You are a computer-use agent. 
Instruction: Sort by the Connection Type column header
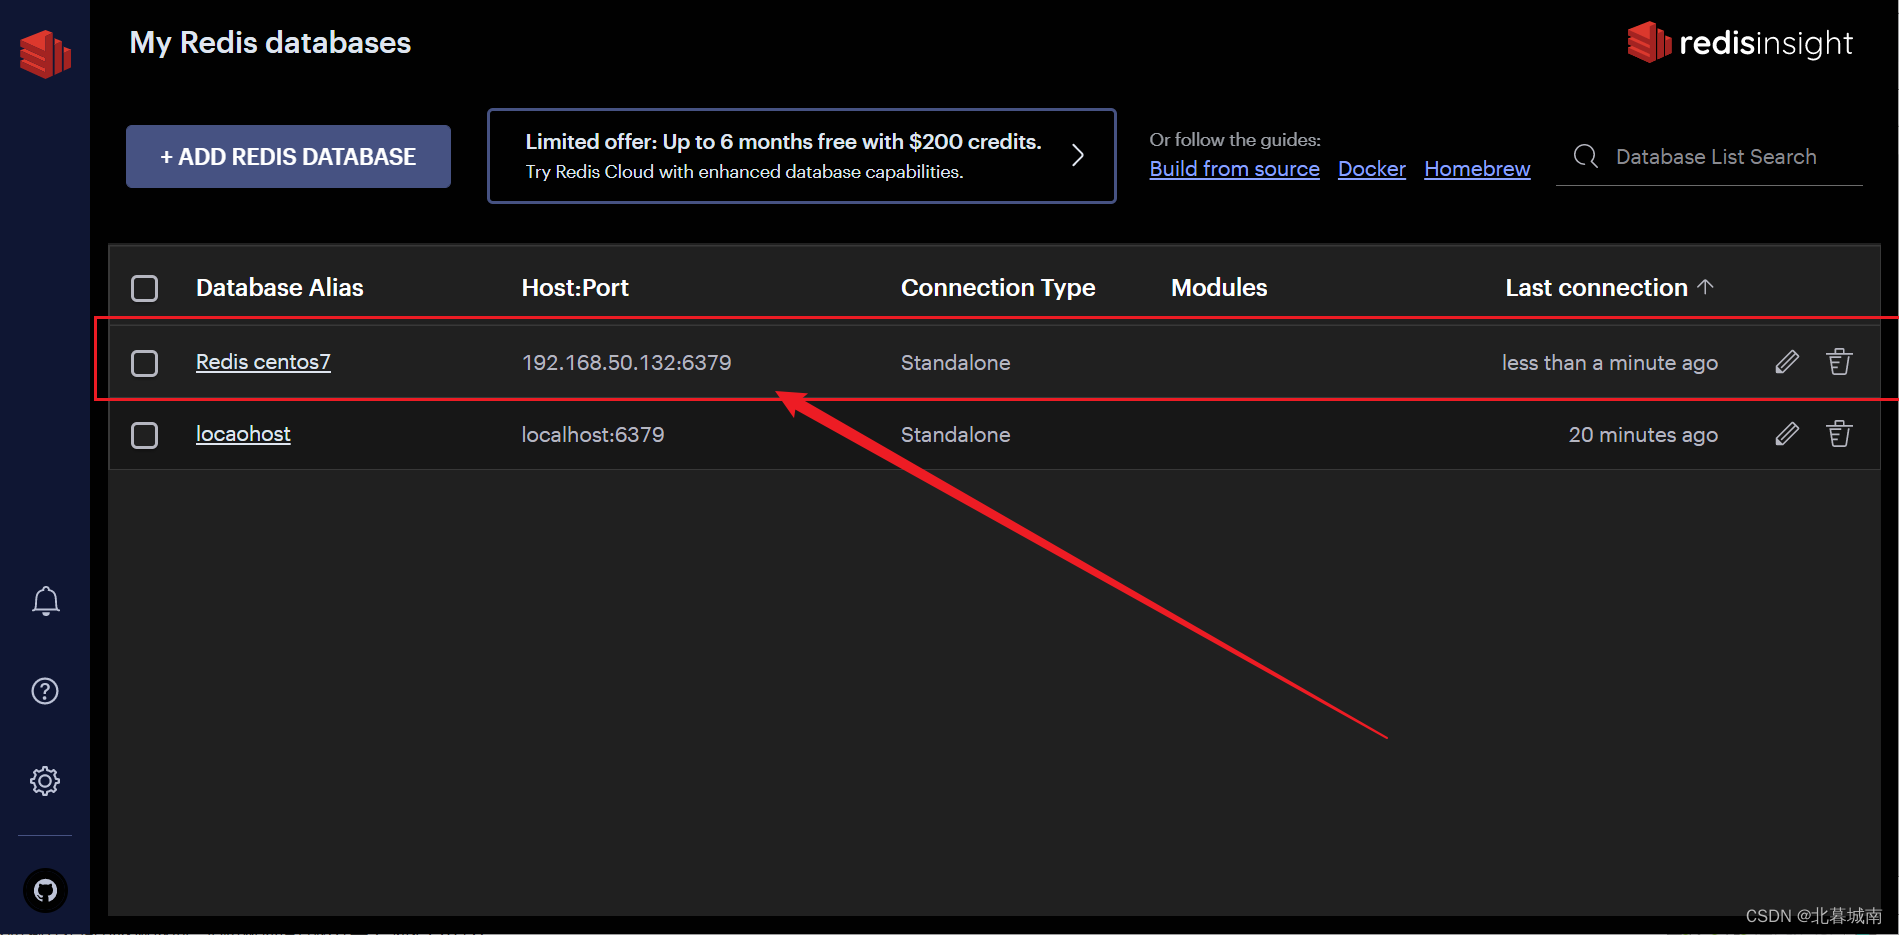(x=998, y=288)
